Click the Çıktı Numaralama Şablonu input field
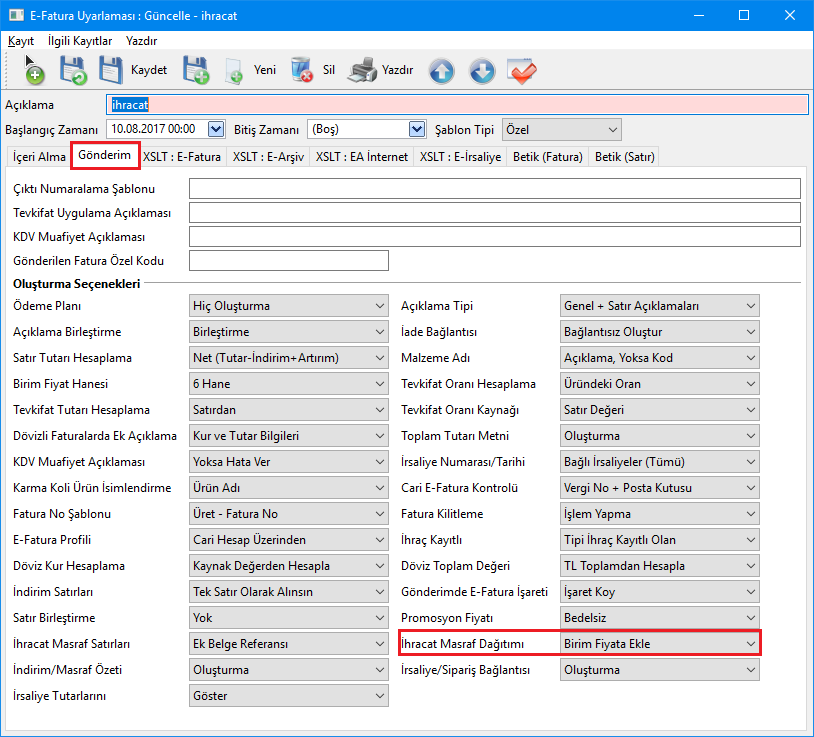 point(494,189)
